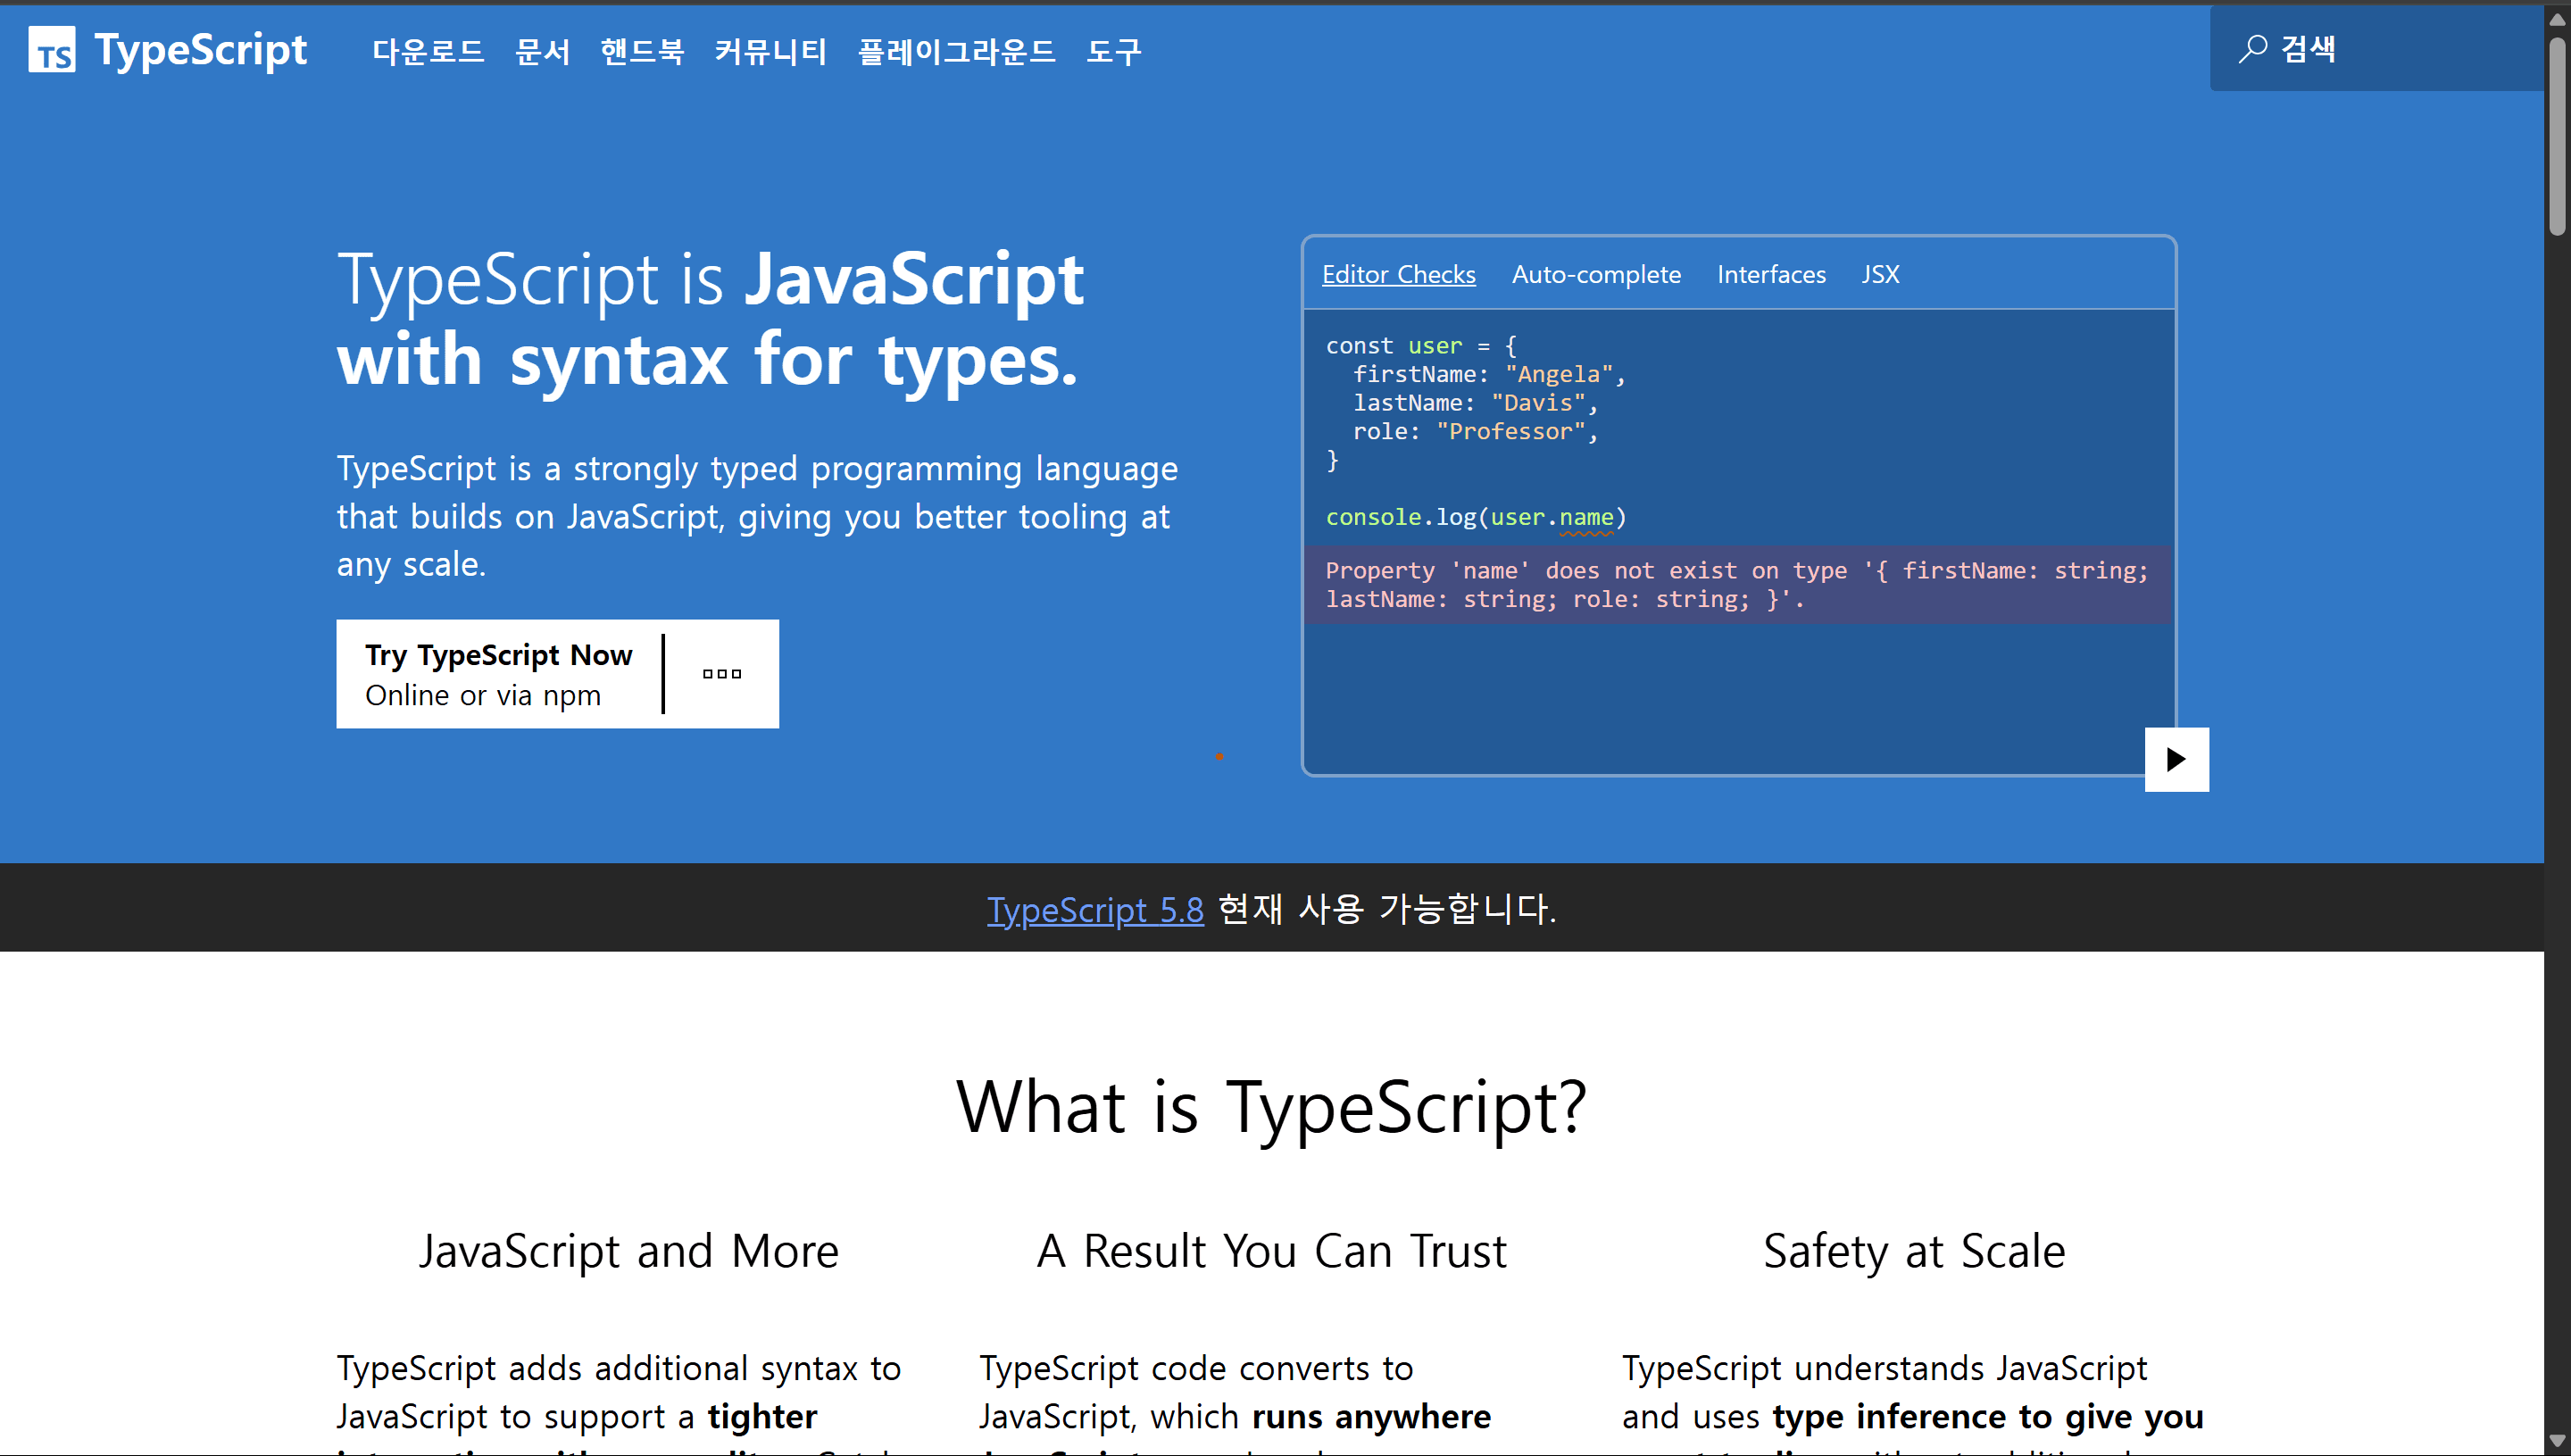Click the 'Safety at Scale' heading
The width and height of the screenshot is (2571, 1456).
[x=1914, y=1251]
